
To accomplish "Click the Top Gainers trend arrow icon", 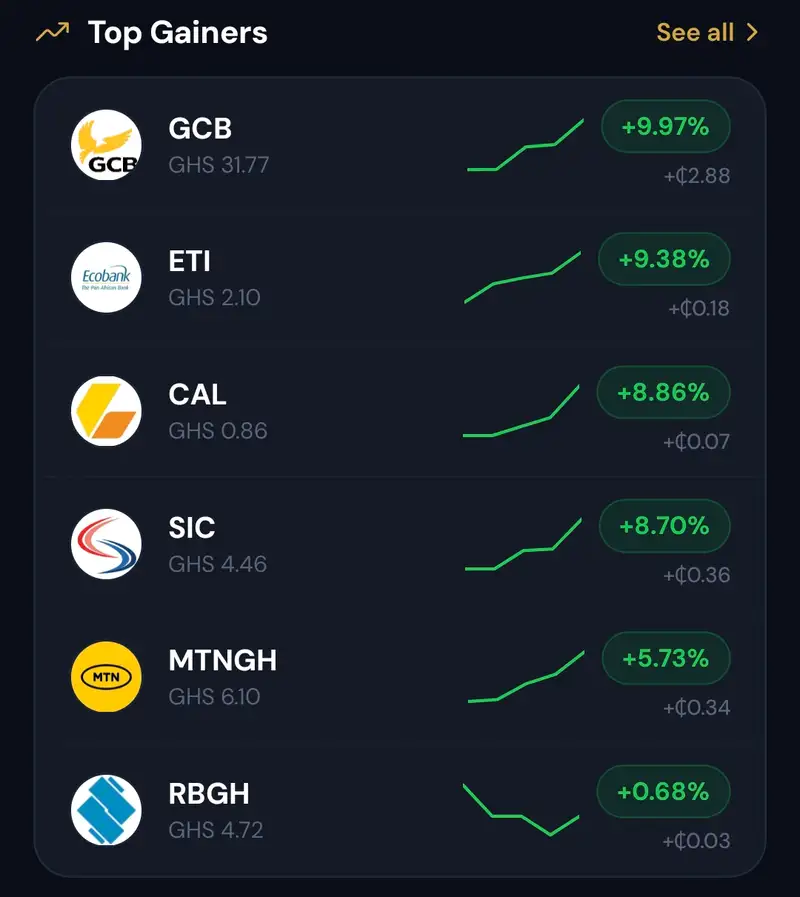I will tap(53, 32).
